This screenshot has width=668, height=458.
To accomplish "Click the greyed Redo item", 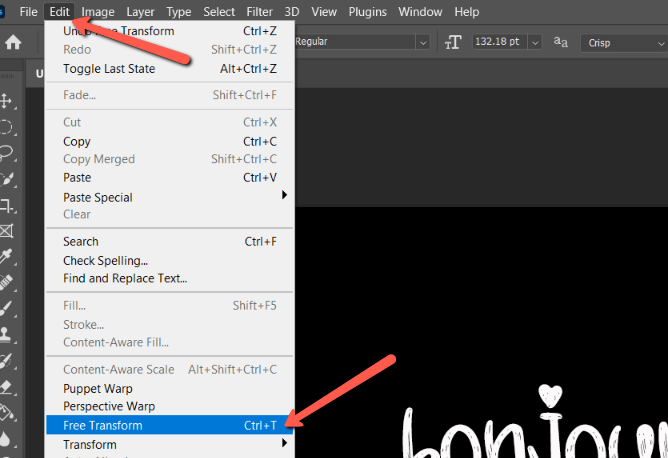I will point(170,49).
